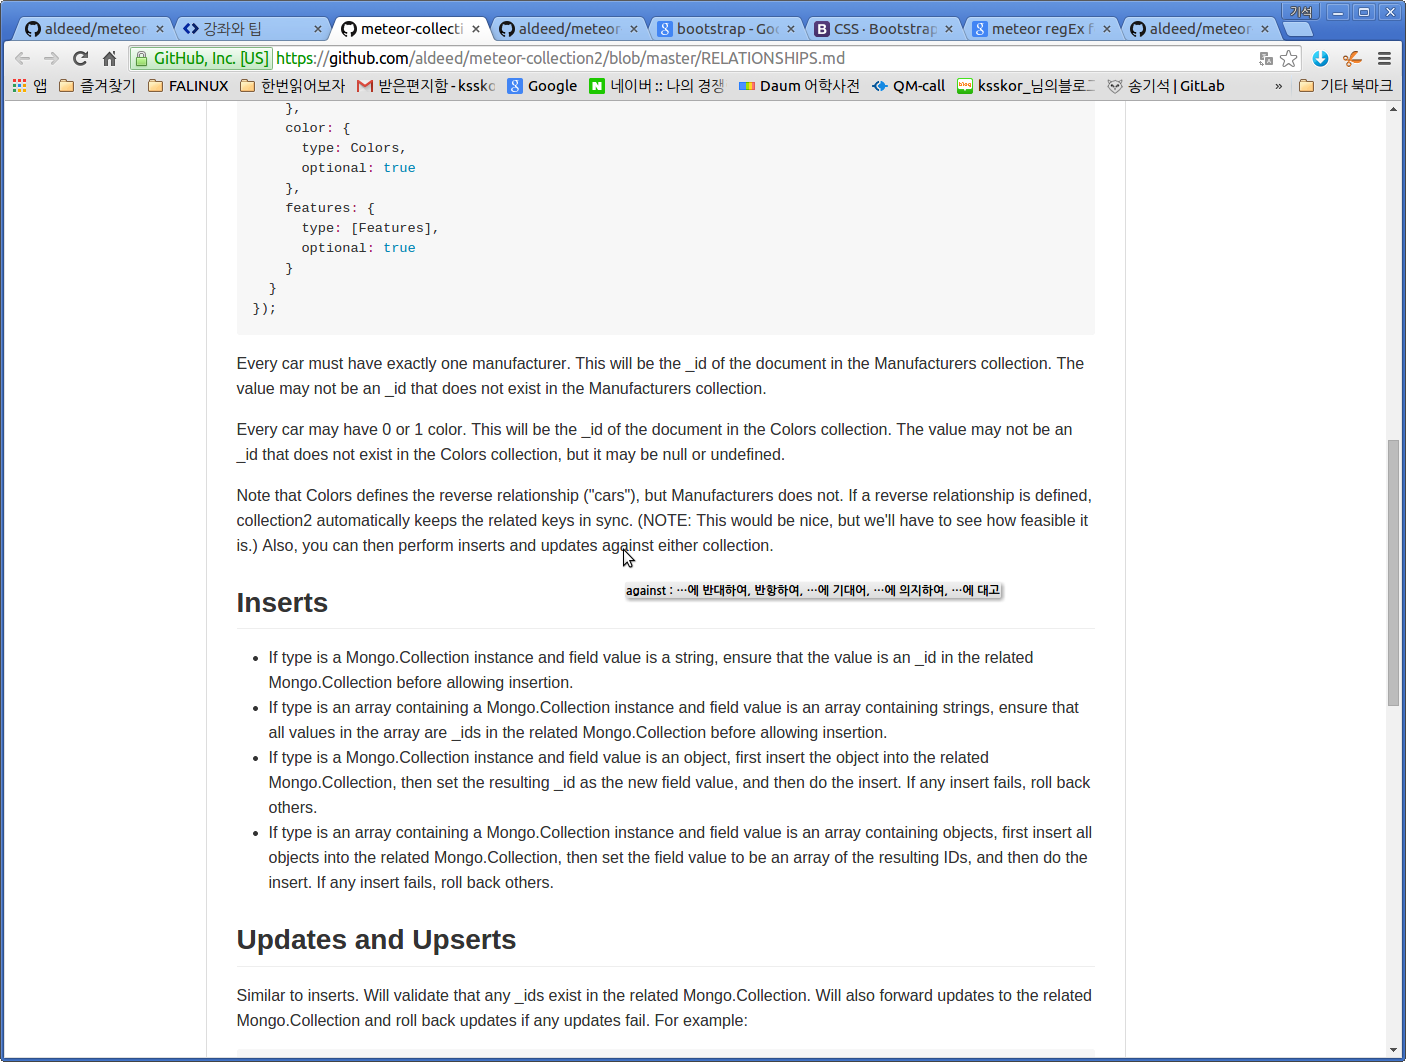Click the 'Similar to inserts' paragraph

point(664,1008)
